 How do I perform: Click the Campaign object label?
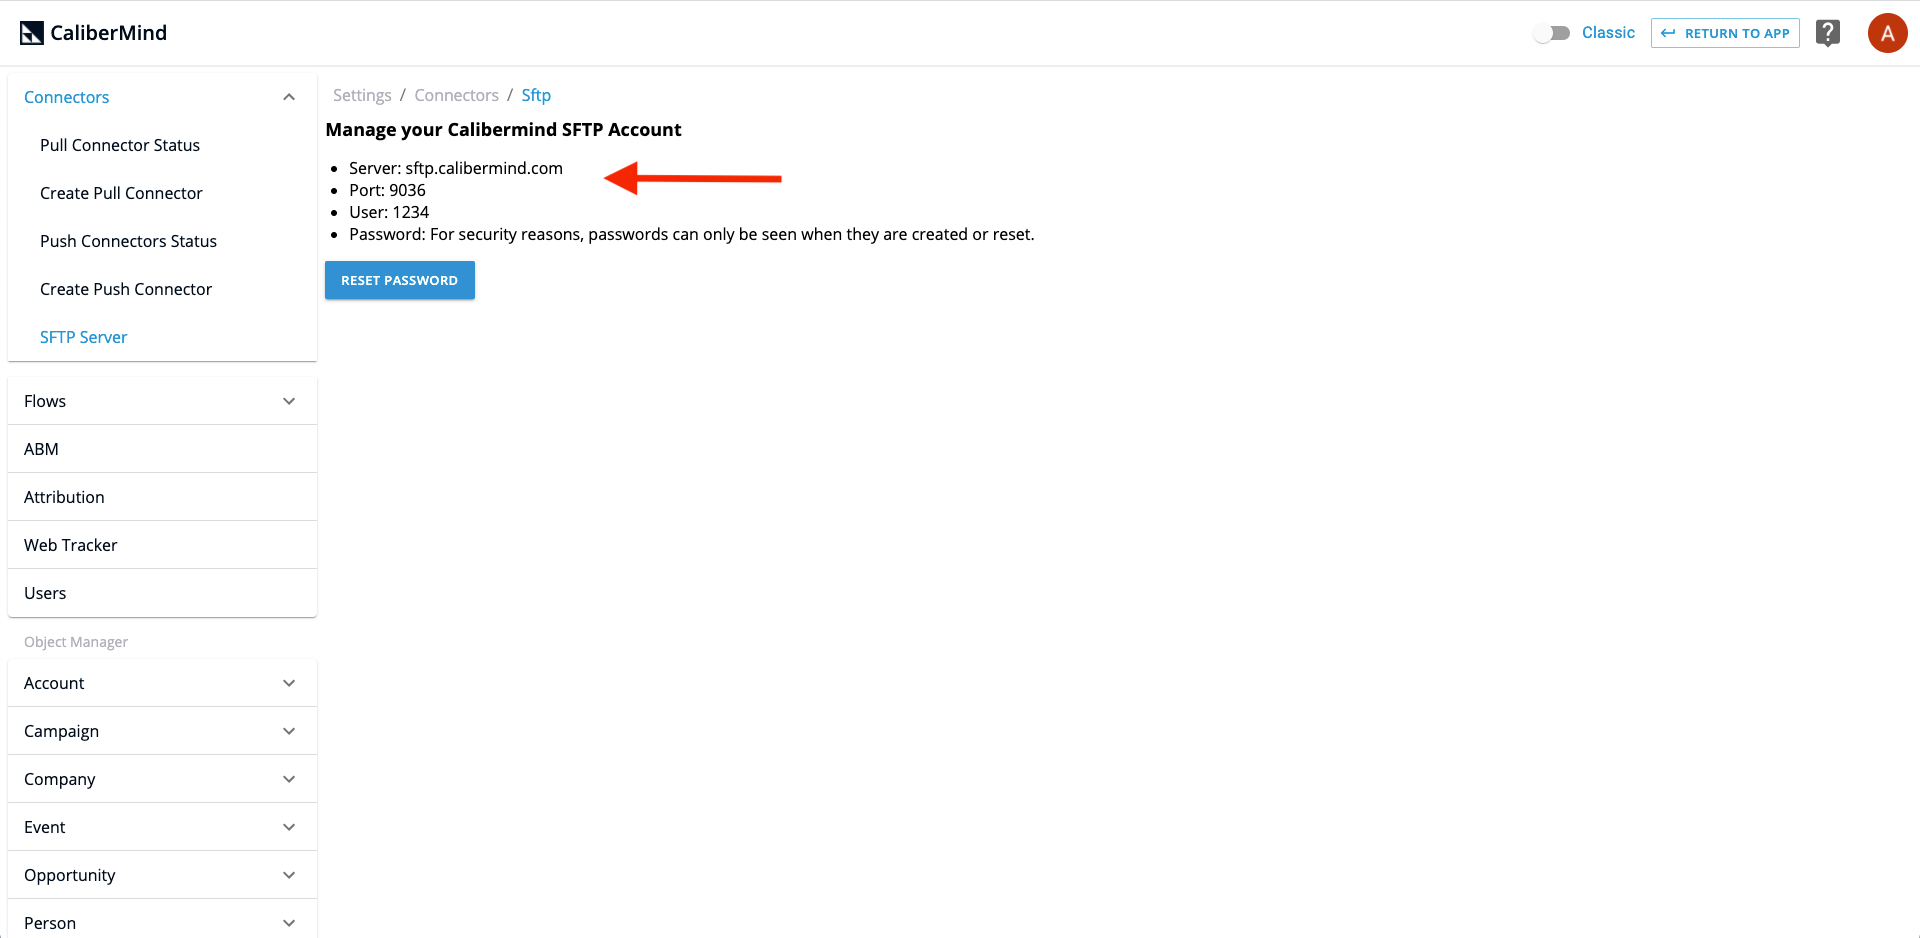[x=61, y=731]
